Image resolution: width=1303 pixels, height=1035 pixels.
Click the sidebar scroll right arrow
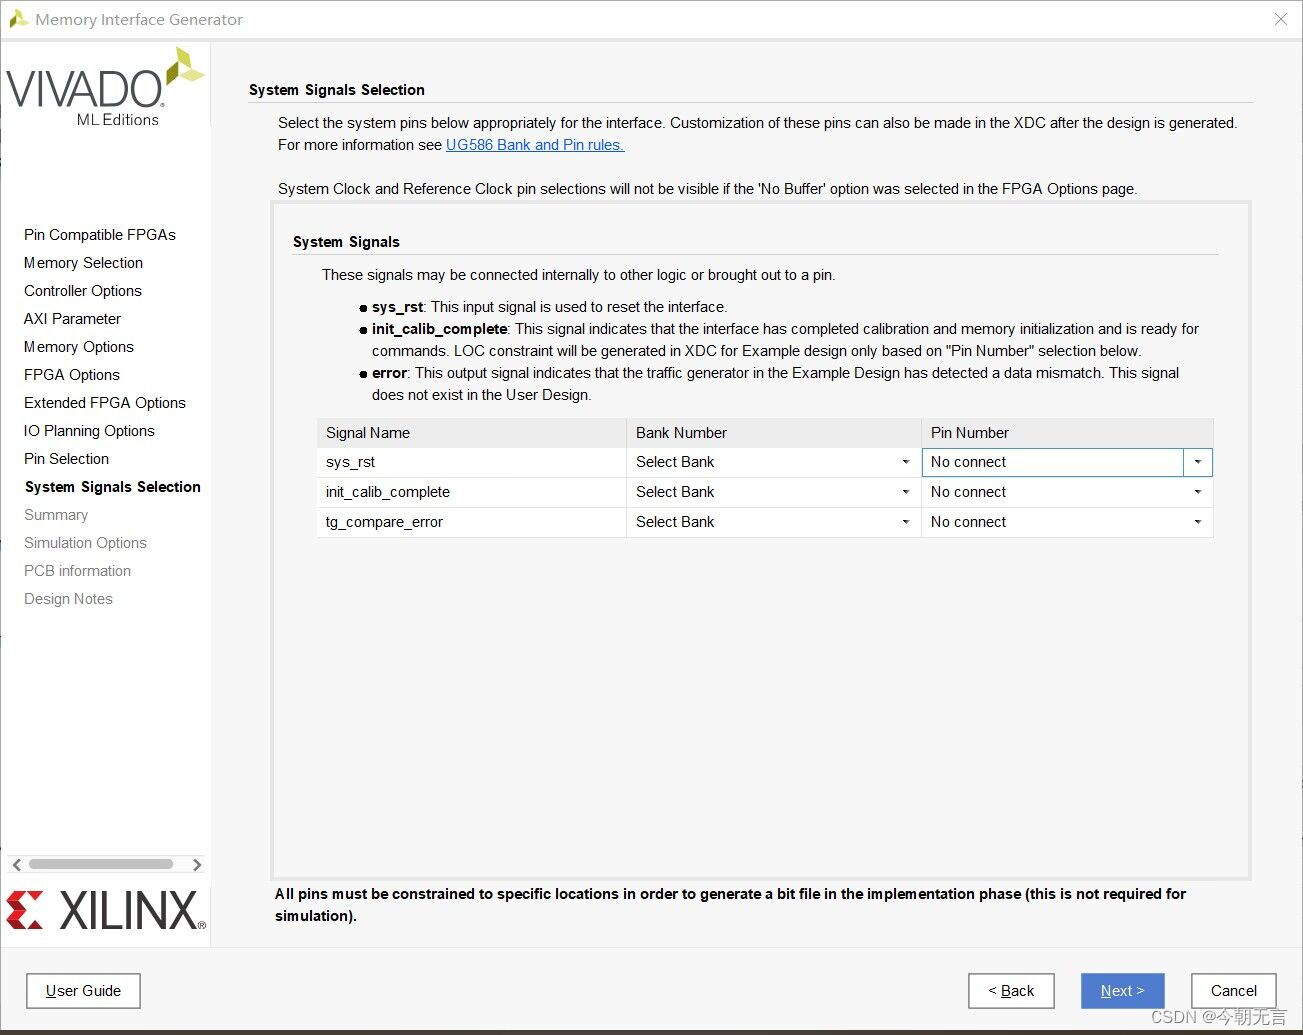(197, 865)
